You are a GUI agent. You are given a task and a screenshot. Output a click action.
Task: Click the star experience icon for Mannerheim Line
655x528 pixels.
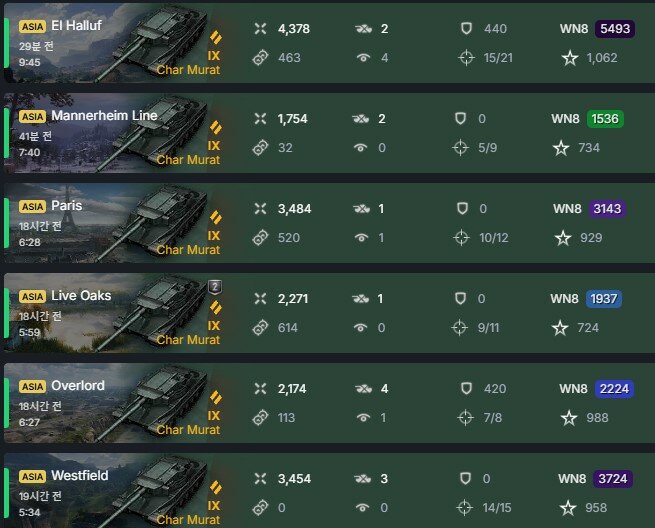561,148
